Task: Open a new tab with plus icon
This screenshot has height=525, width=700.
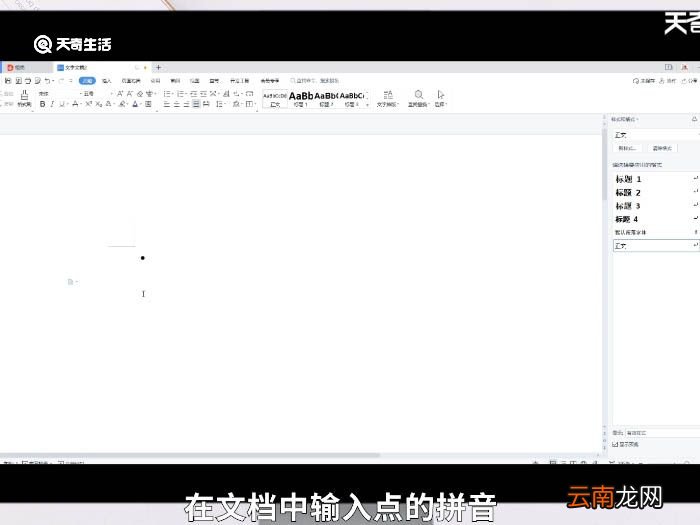Action: coord(158,67)
